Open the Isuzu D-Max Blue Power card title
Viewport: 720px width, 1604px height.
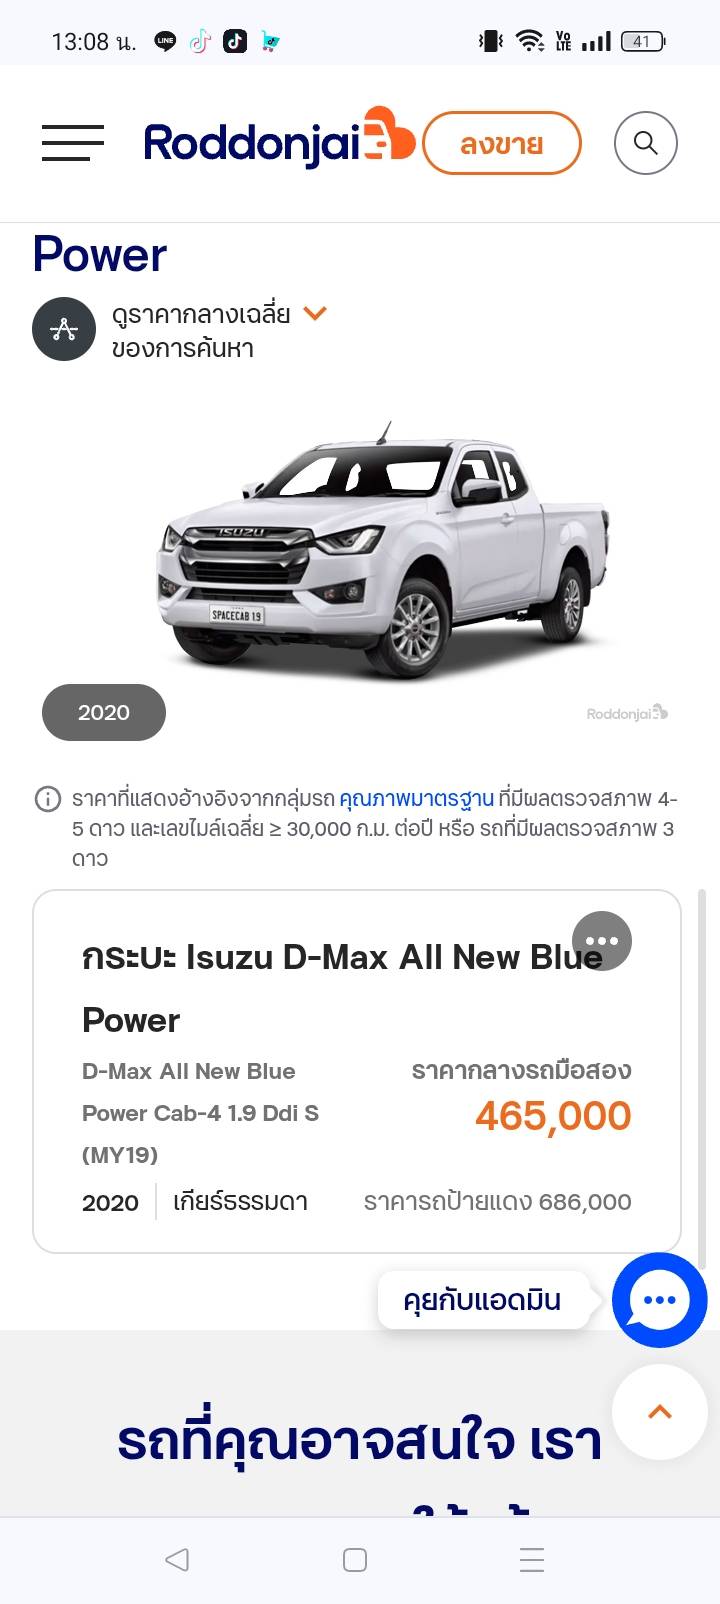(342, 988)
